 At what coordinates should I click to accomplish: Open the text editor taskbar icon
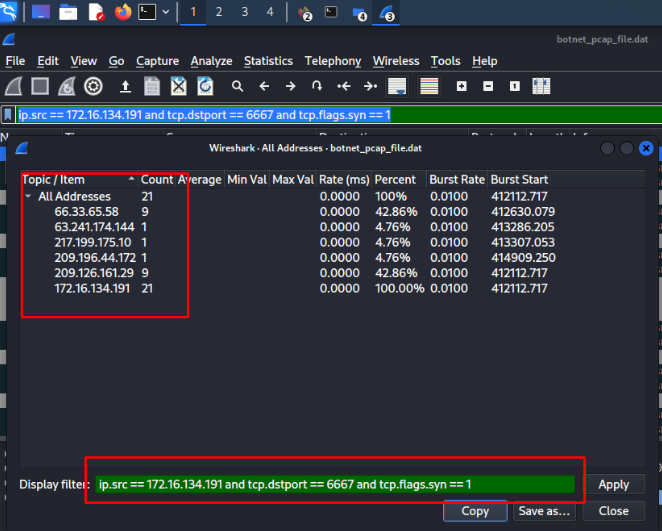[96, 12]
